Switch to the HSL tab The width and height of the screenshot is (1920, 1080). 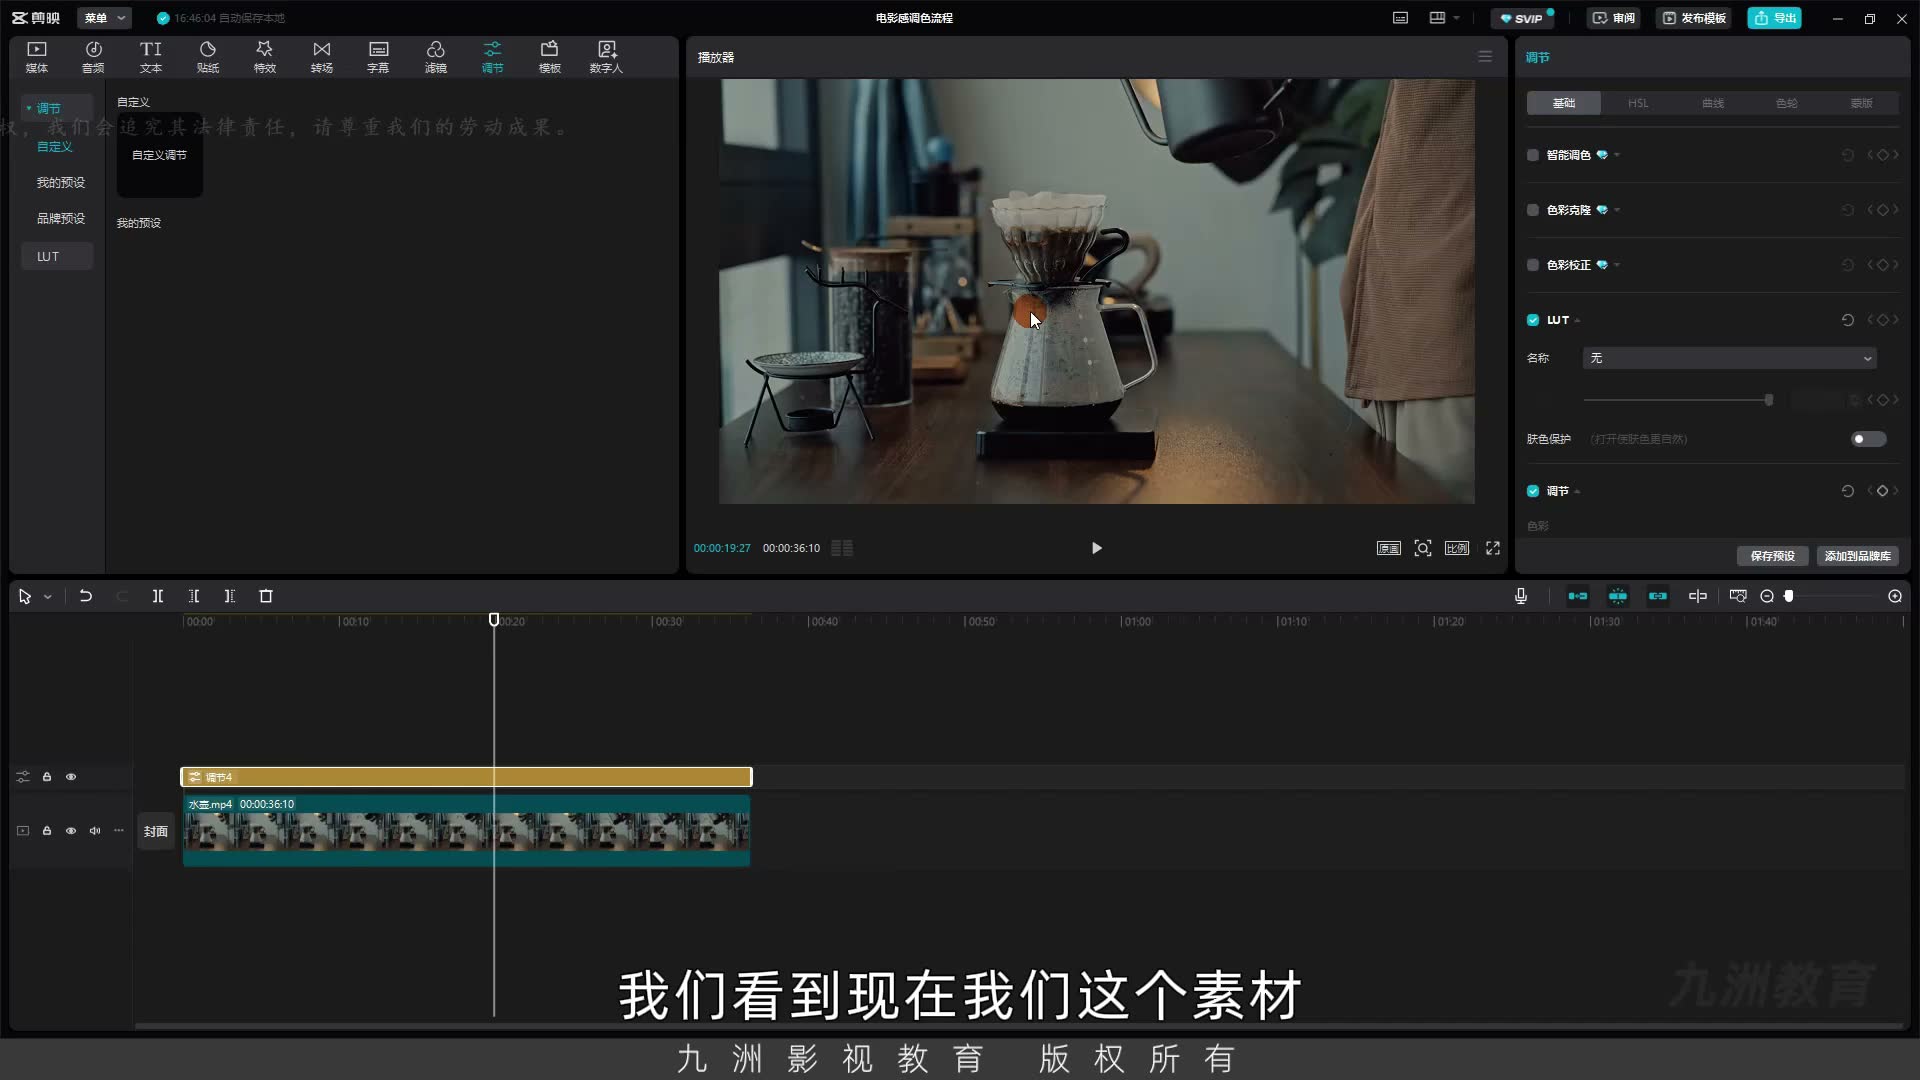click(x=1638, y=103)
